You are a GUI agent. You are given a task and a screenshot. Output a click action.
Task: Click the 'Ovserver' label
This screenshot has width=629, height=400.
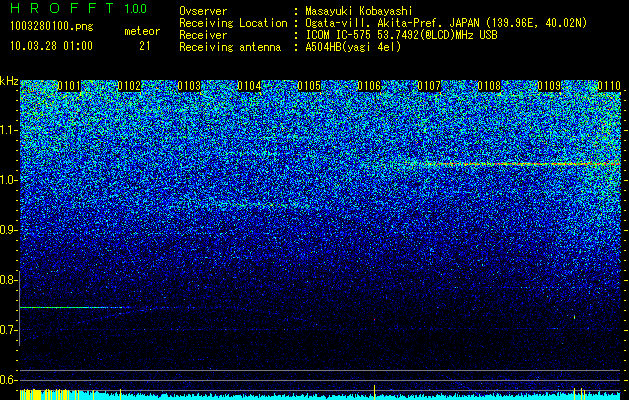[x=203, y=11]
